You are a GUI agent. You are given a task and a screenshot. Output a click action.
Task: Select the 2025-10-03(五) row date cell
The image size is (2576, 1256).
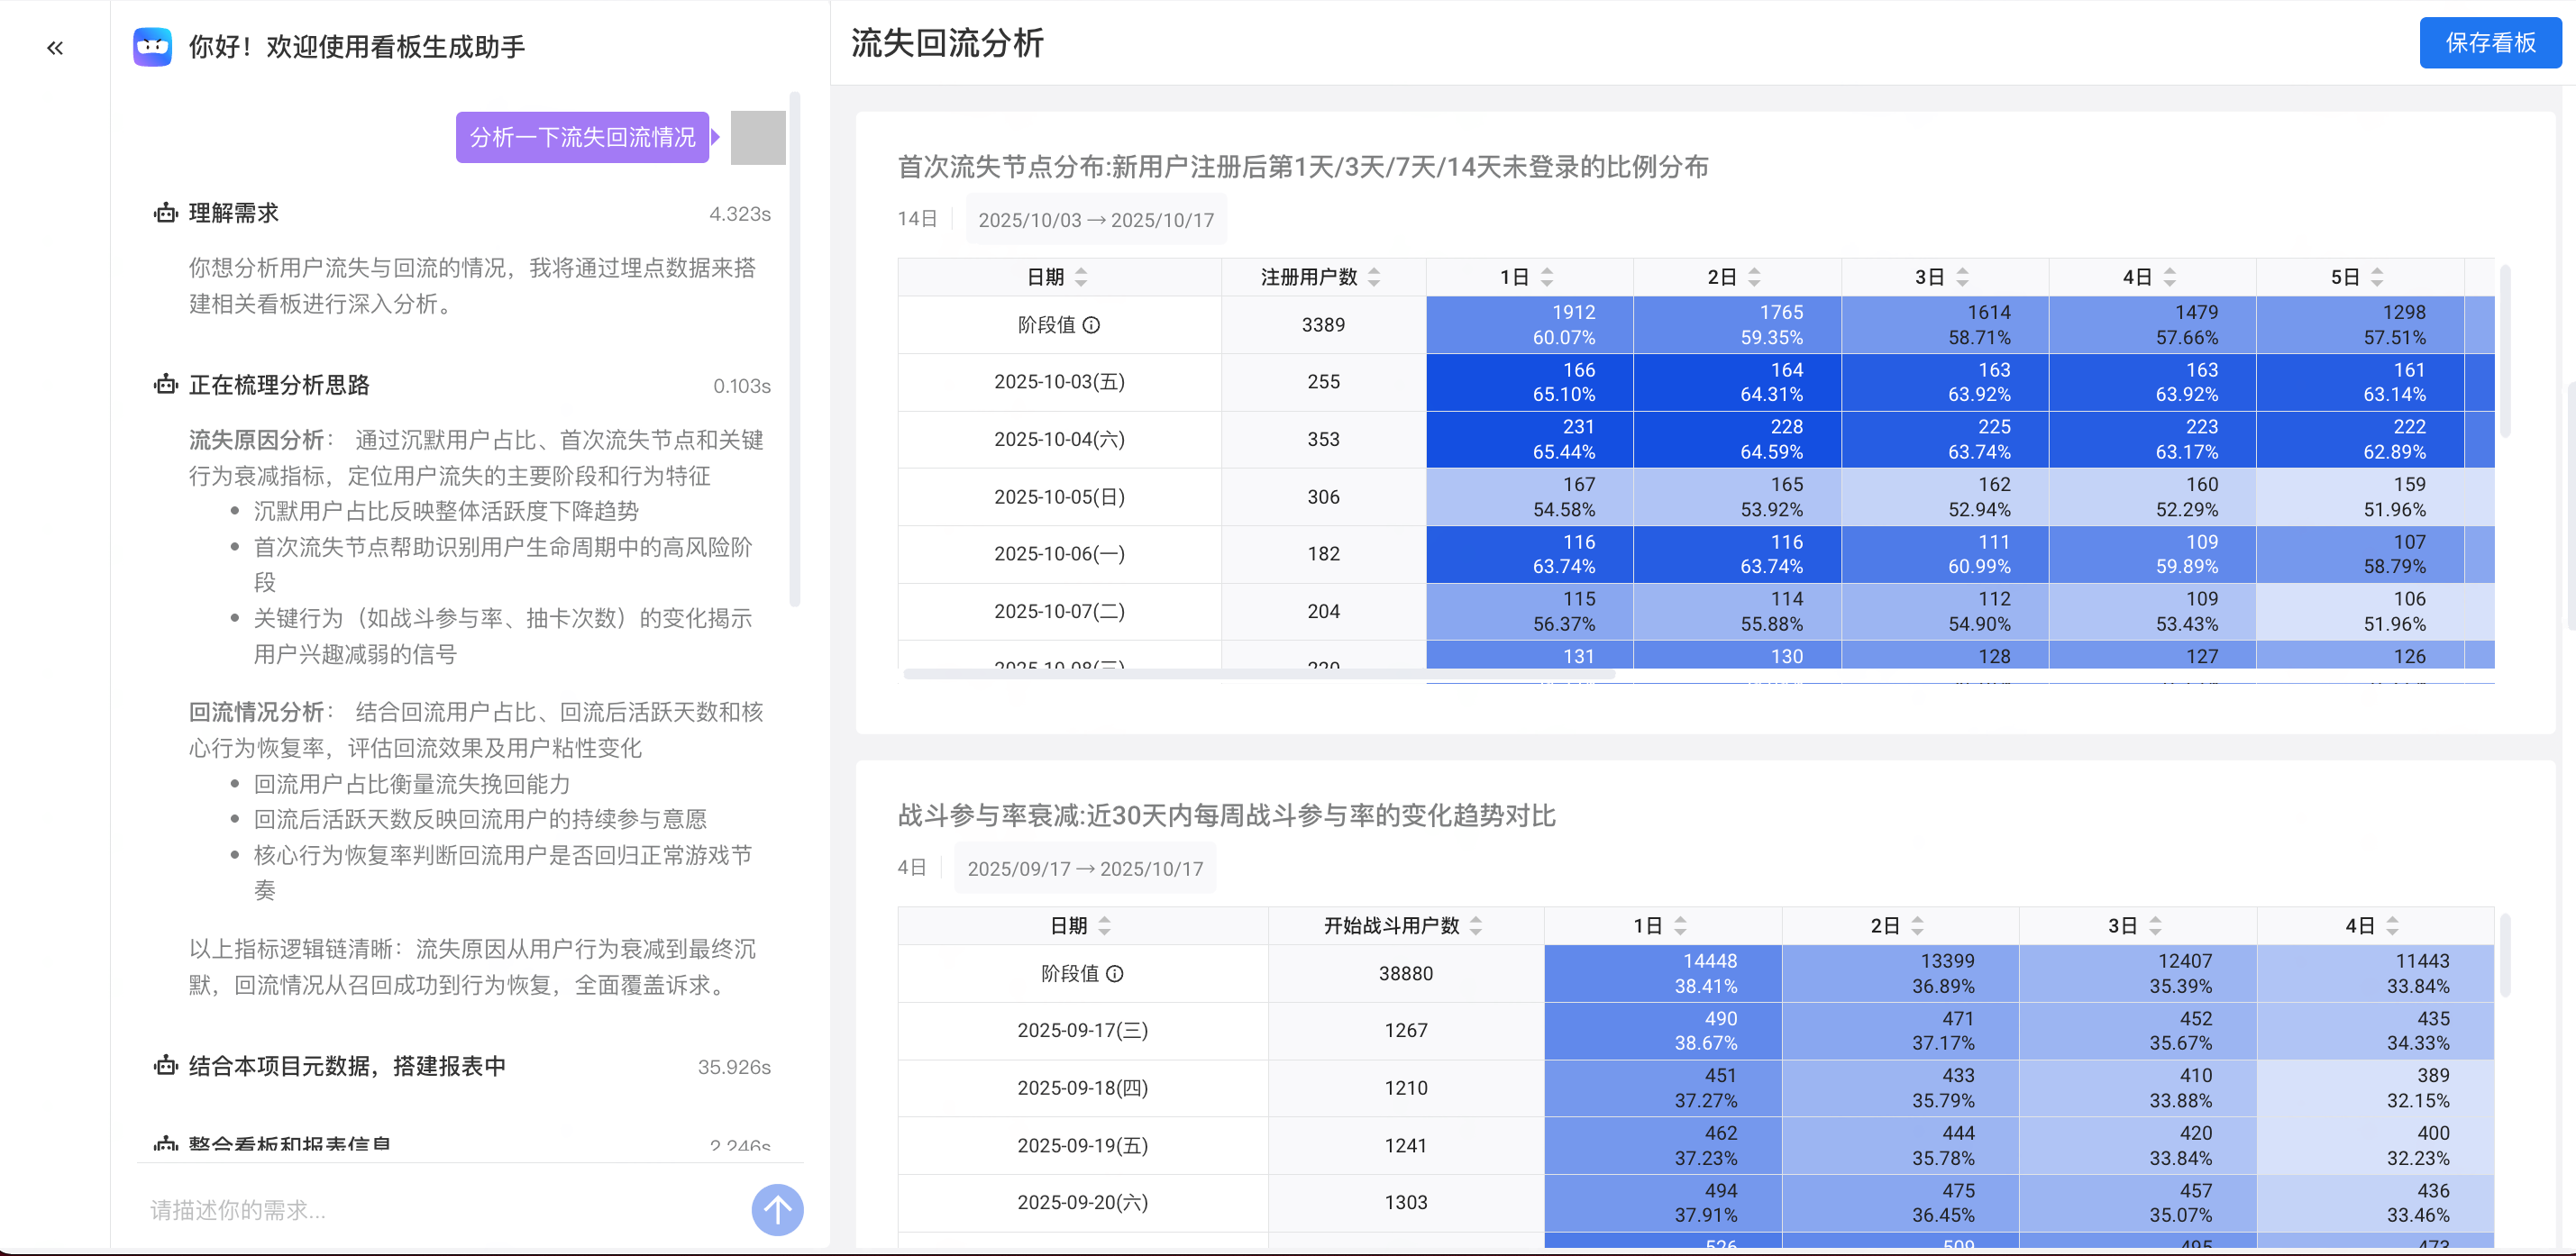1059,382
